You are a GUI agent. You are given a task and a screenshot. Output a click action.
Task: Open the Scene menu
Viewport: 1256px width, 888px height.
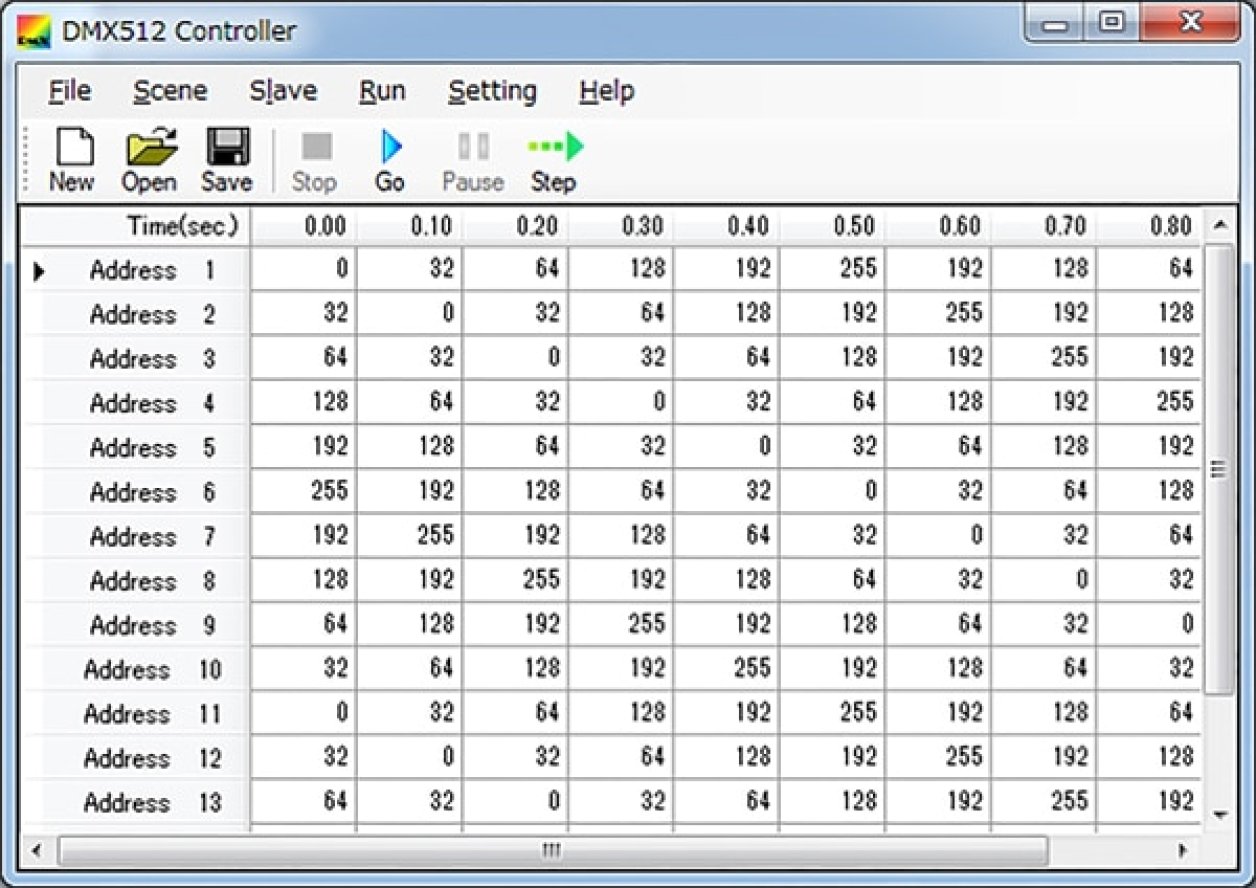[169, 91]
